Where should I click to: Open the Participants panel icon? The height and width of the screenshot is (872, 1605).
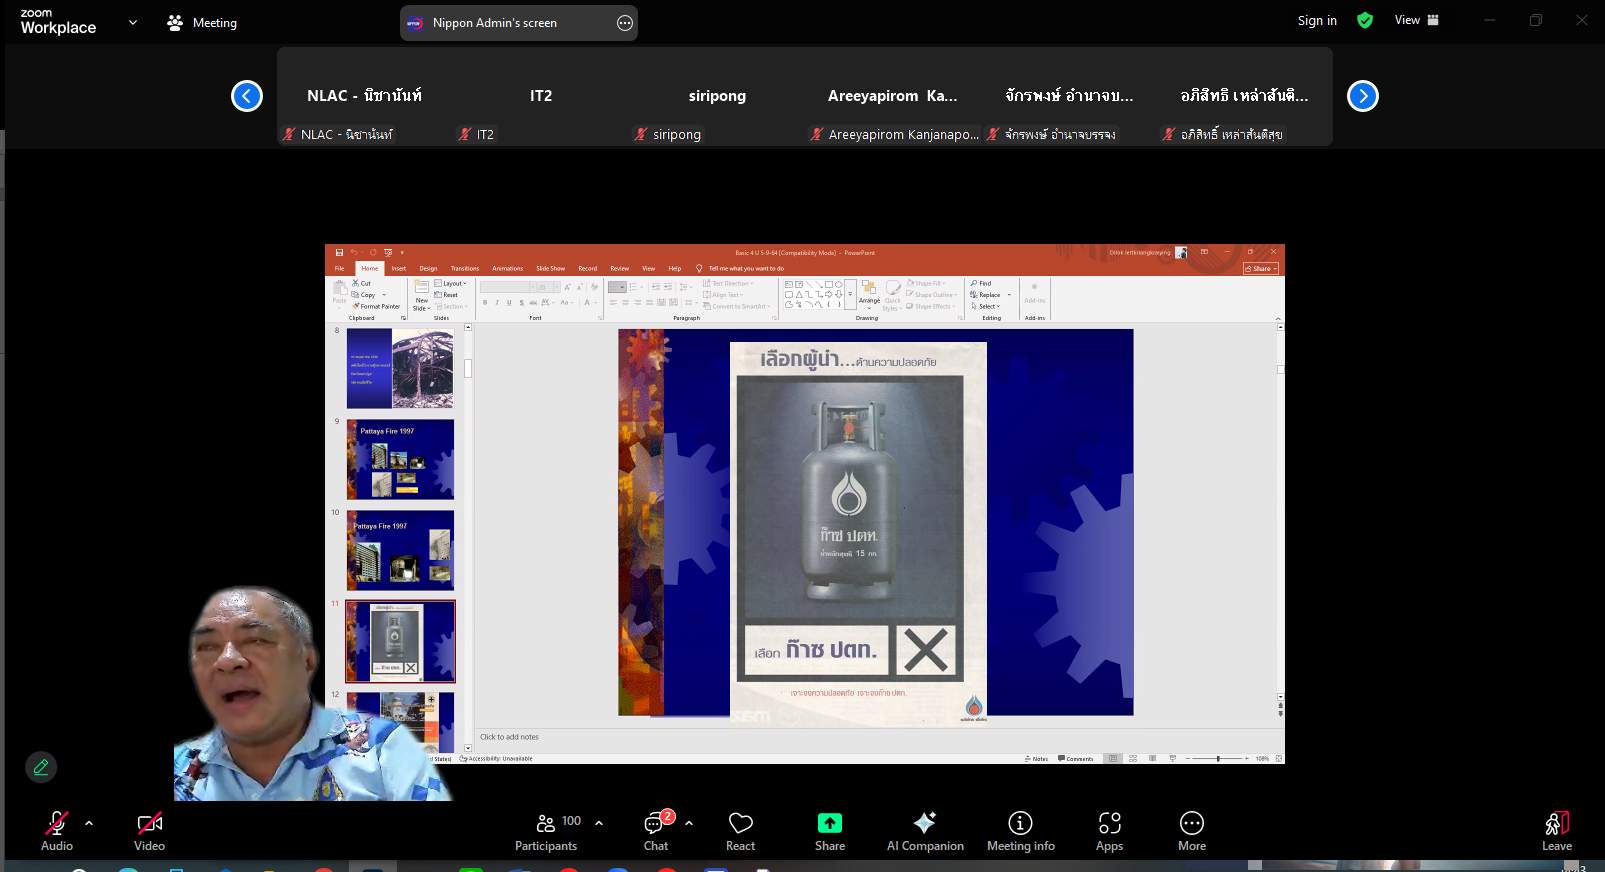546,823
